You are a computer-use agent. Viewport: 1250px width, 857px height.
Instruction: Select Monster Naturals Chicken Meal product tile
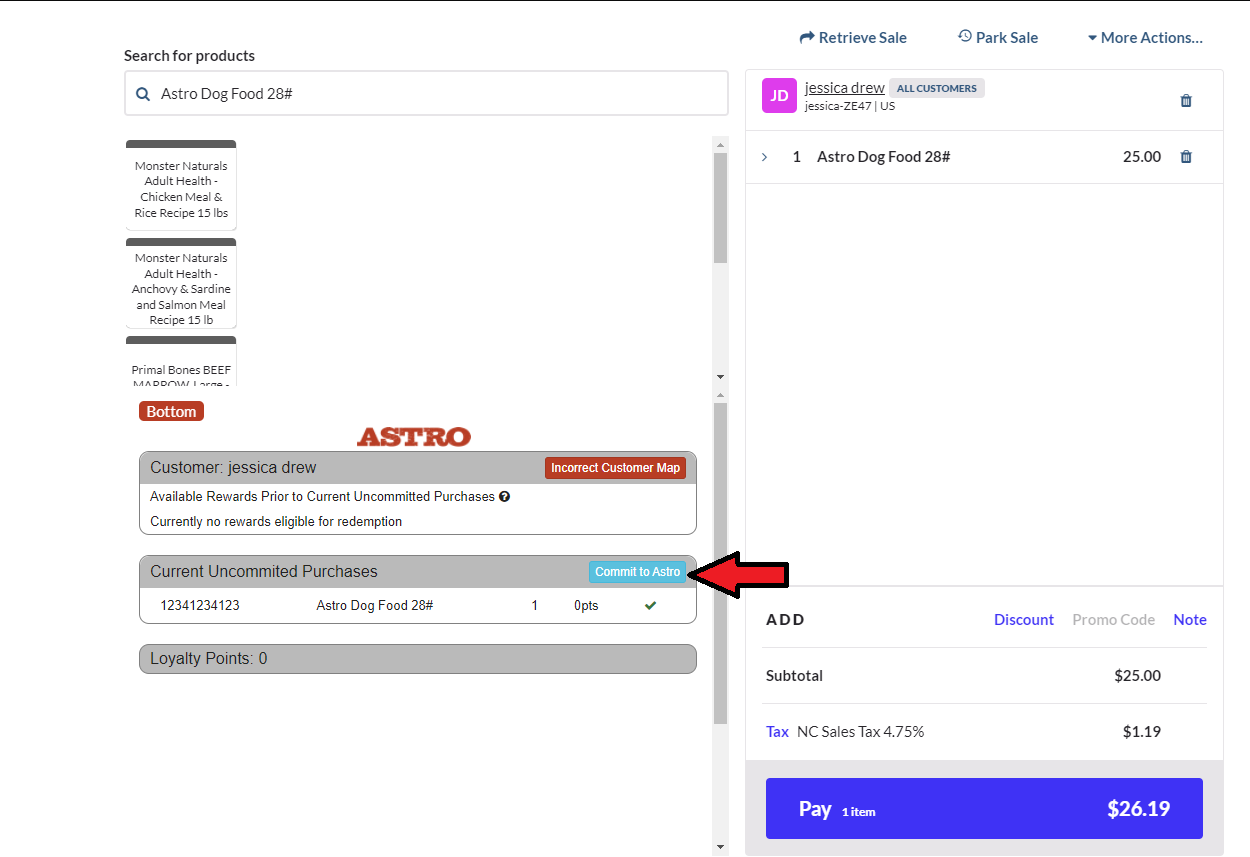pyautogui.click(x=181, y=189)
